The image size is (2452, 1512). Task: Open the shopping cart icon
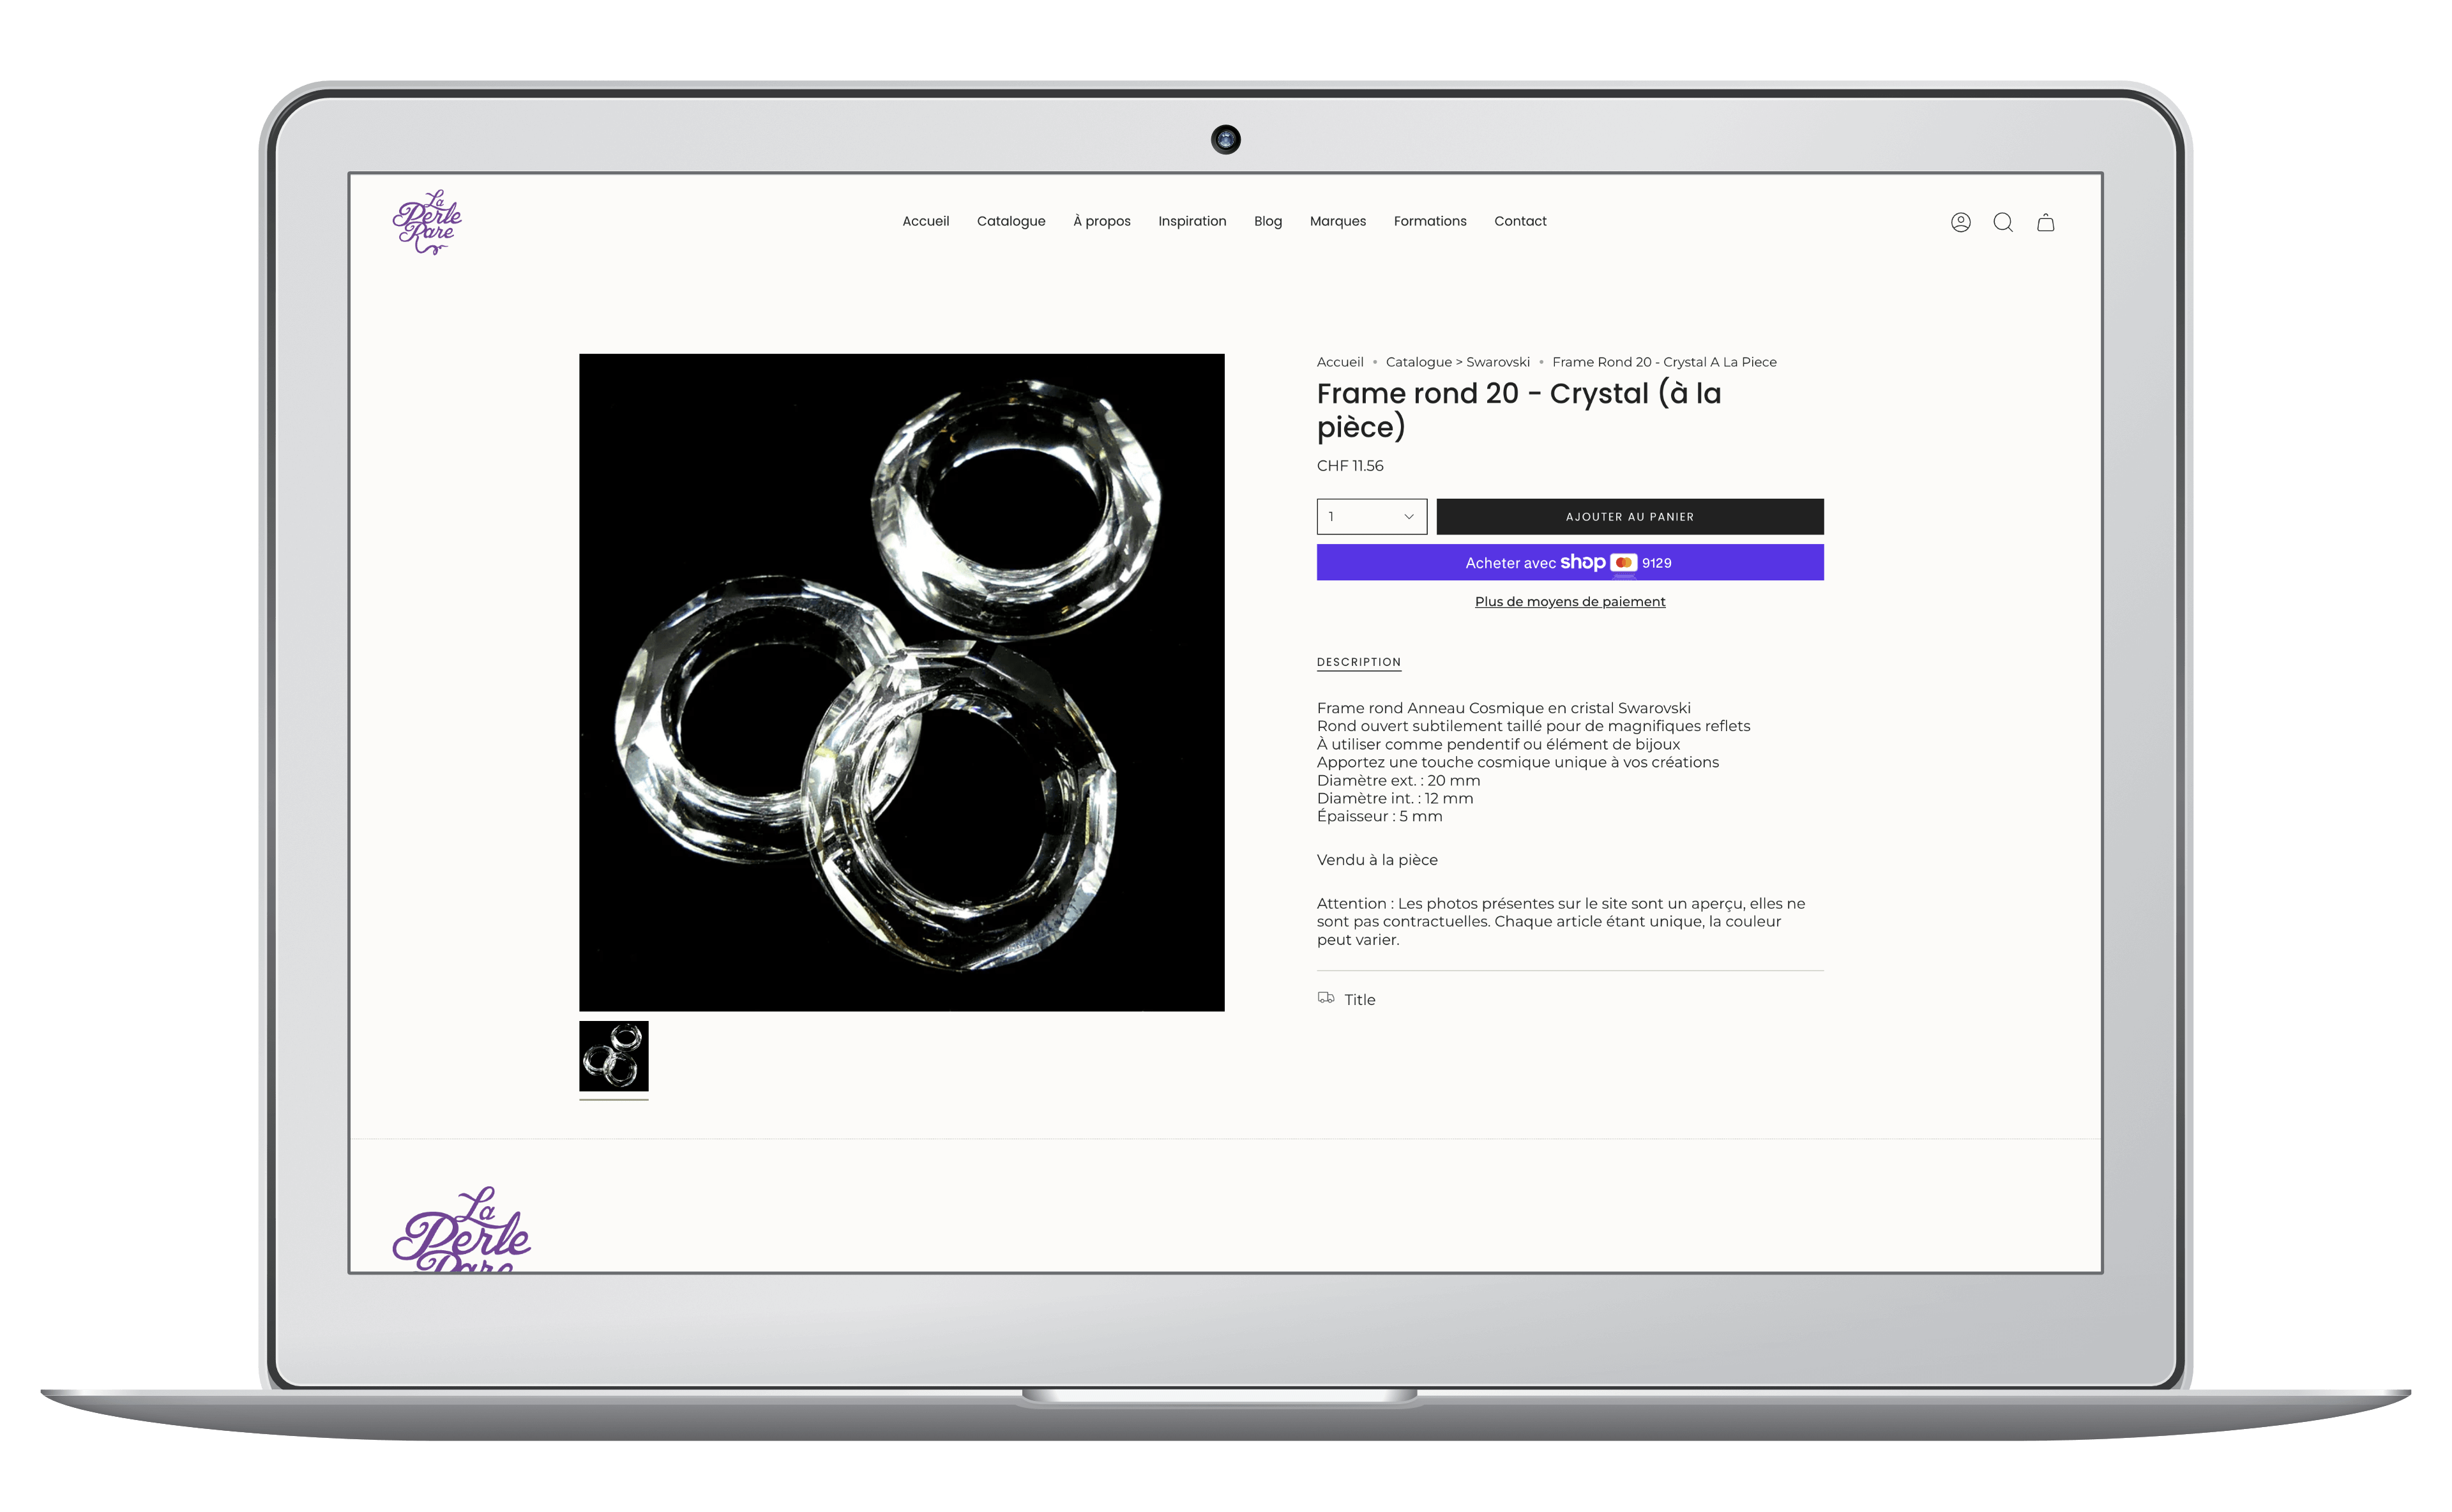[x=2045, y=222]
